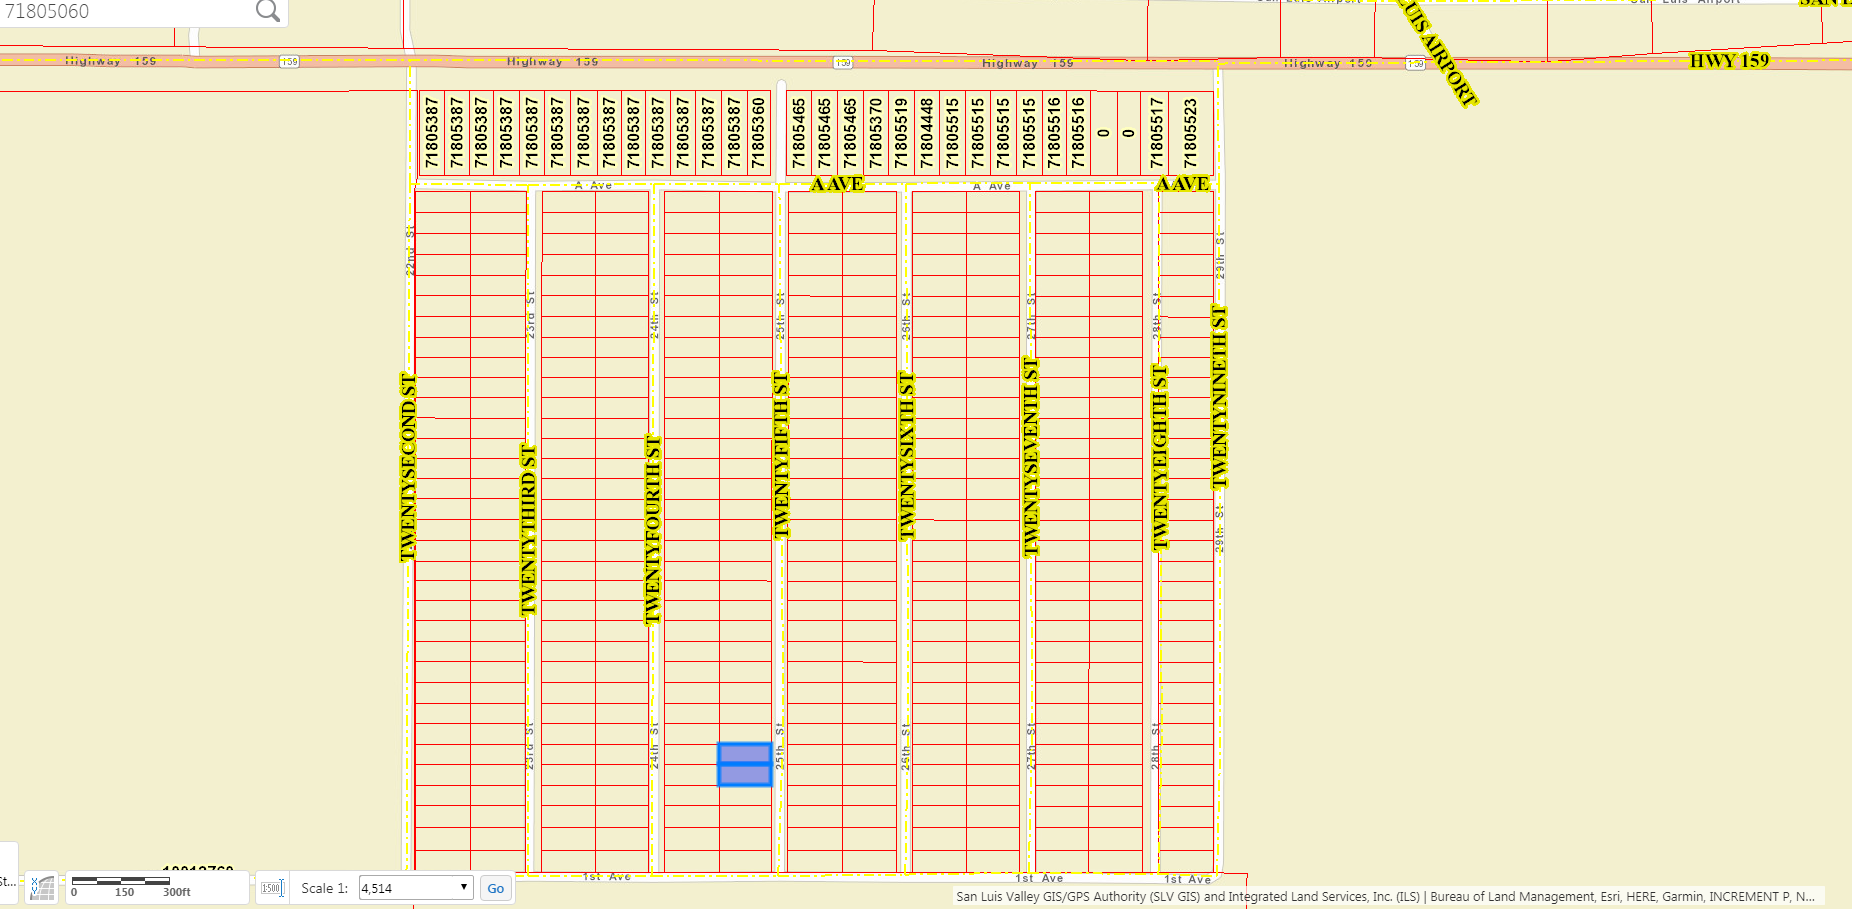This screenshot has height=909, width=1852.
Task: Click parcel labeled 71805523
Action: click(1190, 133)
